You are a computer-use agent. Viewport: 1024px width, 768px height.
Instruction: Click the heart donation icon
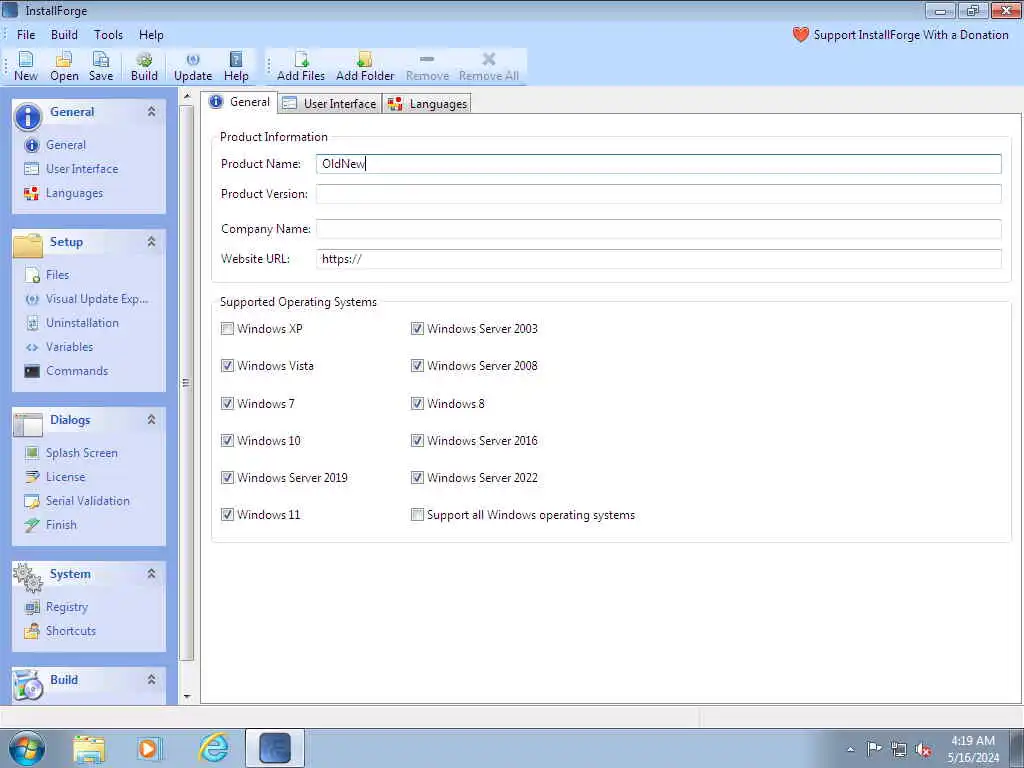click(x=801, y=35)
